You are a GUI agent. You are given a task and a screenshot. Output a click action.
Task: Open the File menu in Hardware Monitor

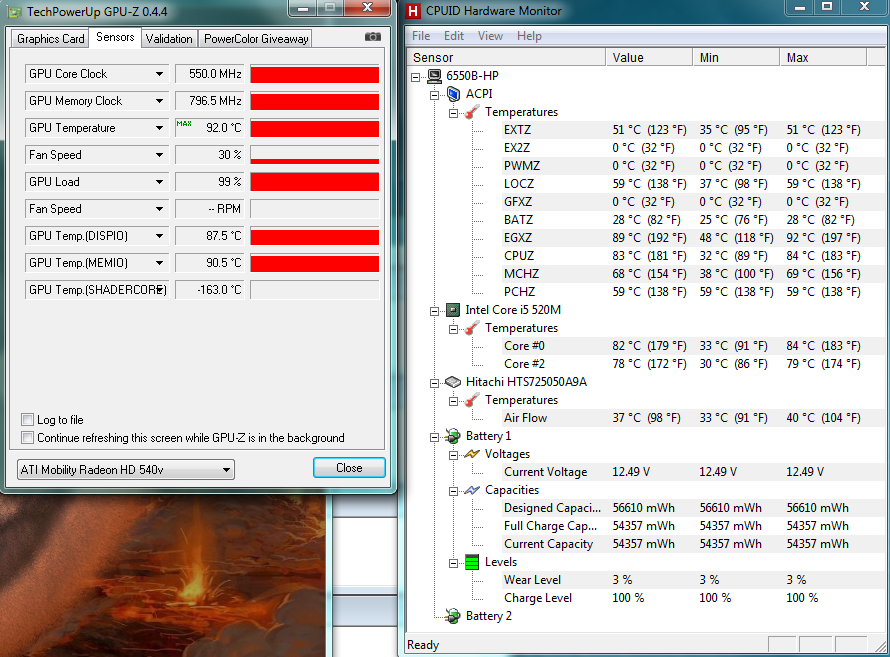(x=421, y=36)
